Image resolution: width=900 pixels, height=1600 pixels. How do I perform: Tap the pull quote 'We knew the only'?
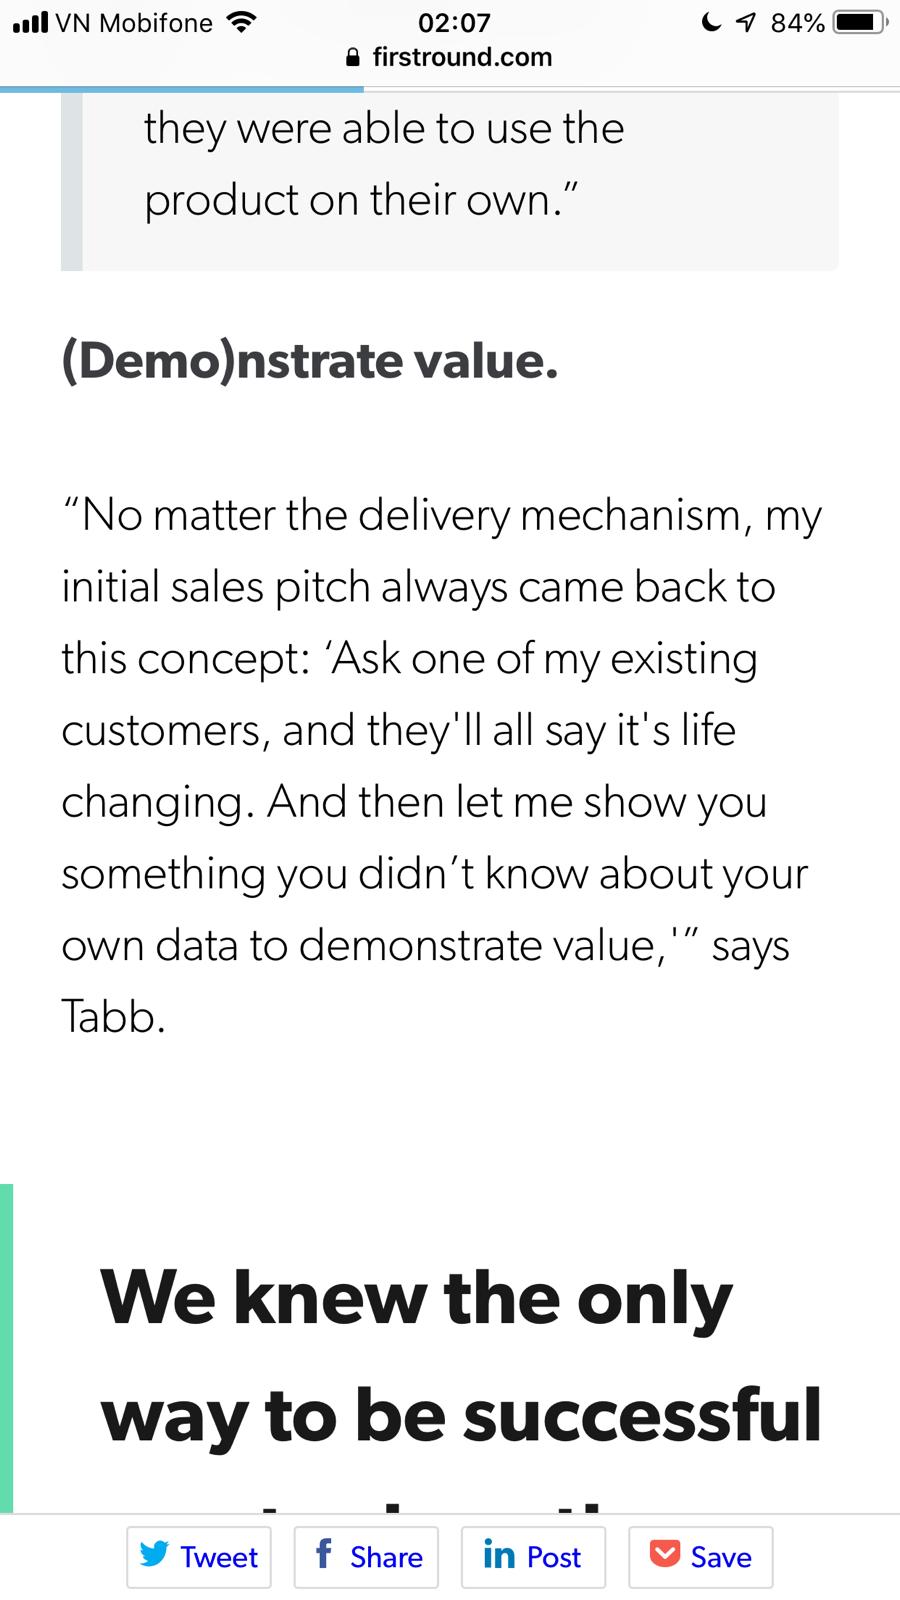click(x=416, y=1299)
